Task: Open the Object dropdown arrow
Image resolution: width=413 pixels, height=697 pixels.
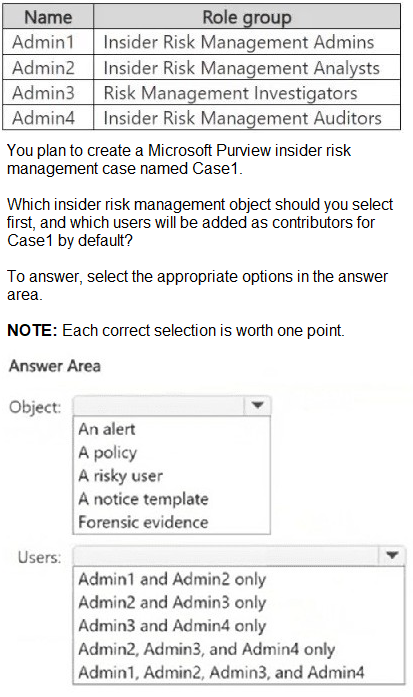Action: (x=258, y=405)
